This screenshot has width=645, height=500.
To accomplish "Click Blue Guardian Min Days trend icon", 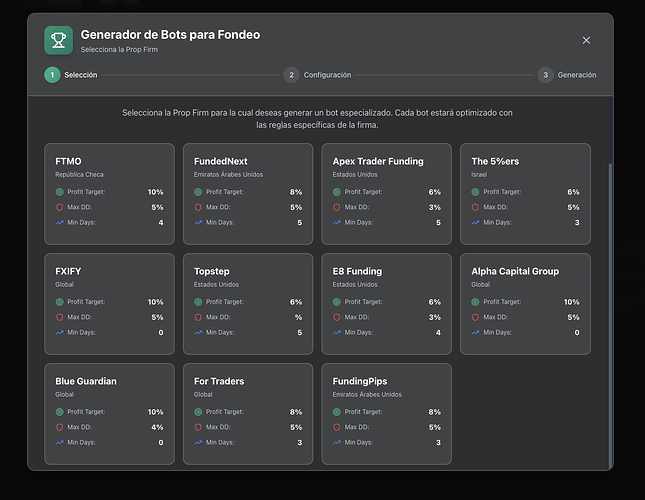I will [x=60, y=442].
